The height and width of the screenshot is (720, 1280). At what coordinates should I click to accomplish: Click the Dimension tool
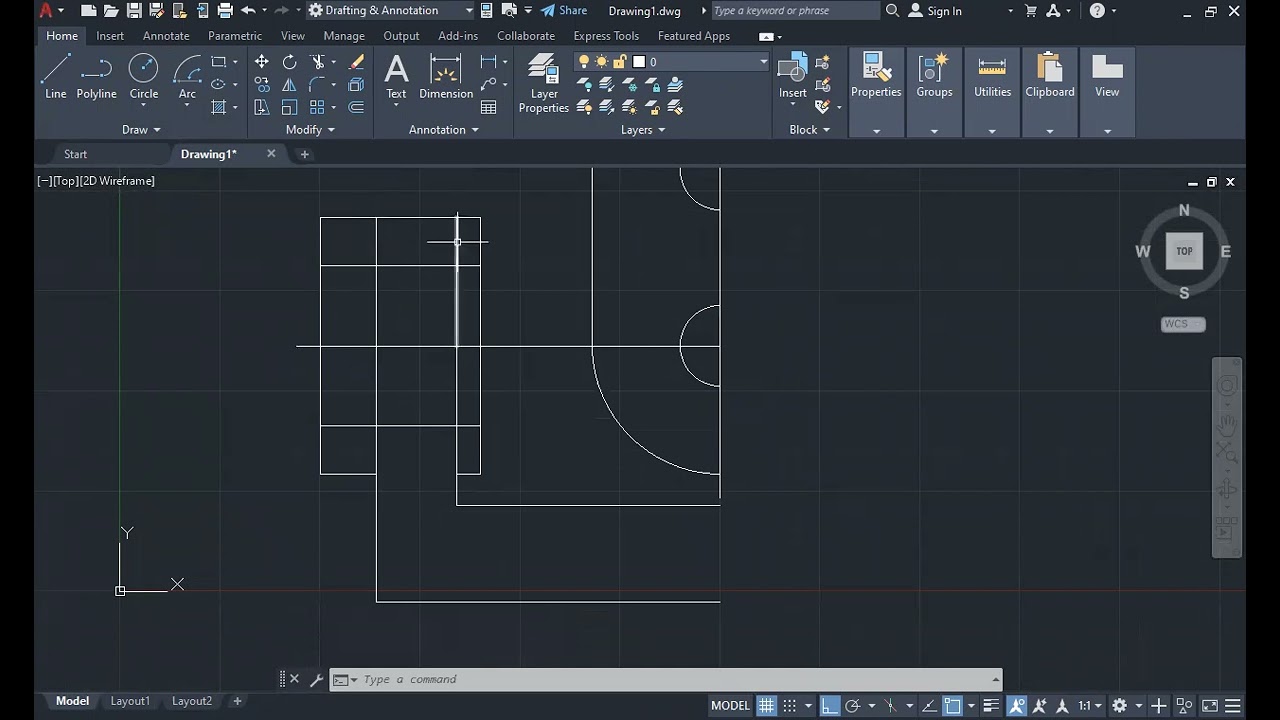coord(446,77)
